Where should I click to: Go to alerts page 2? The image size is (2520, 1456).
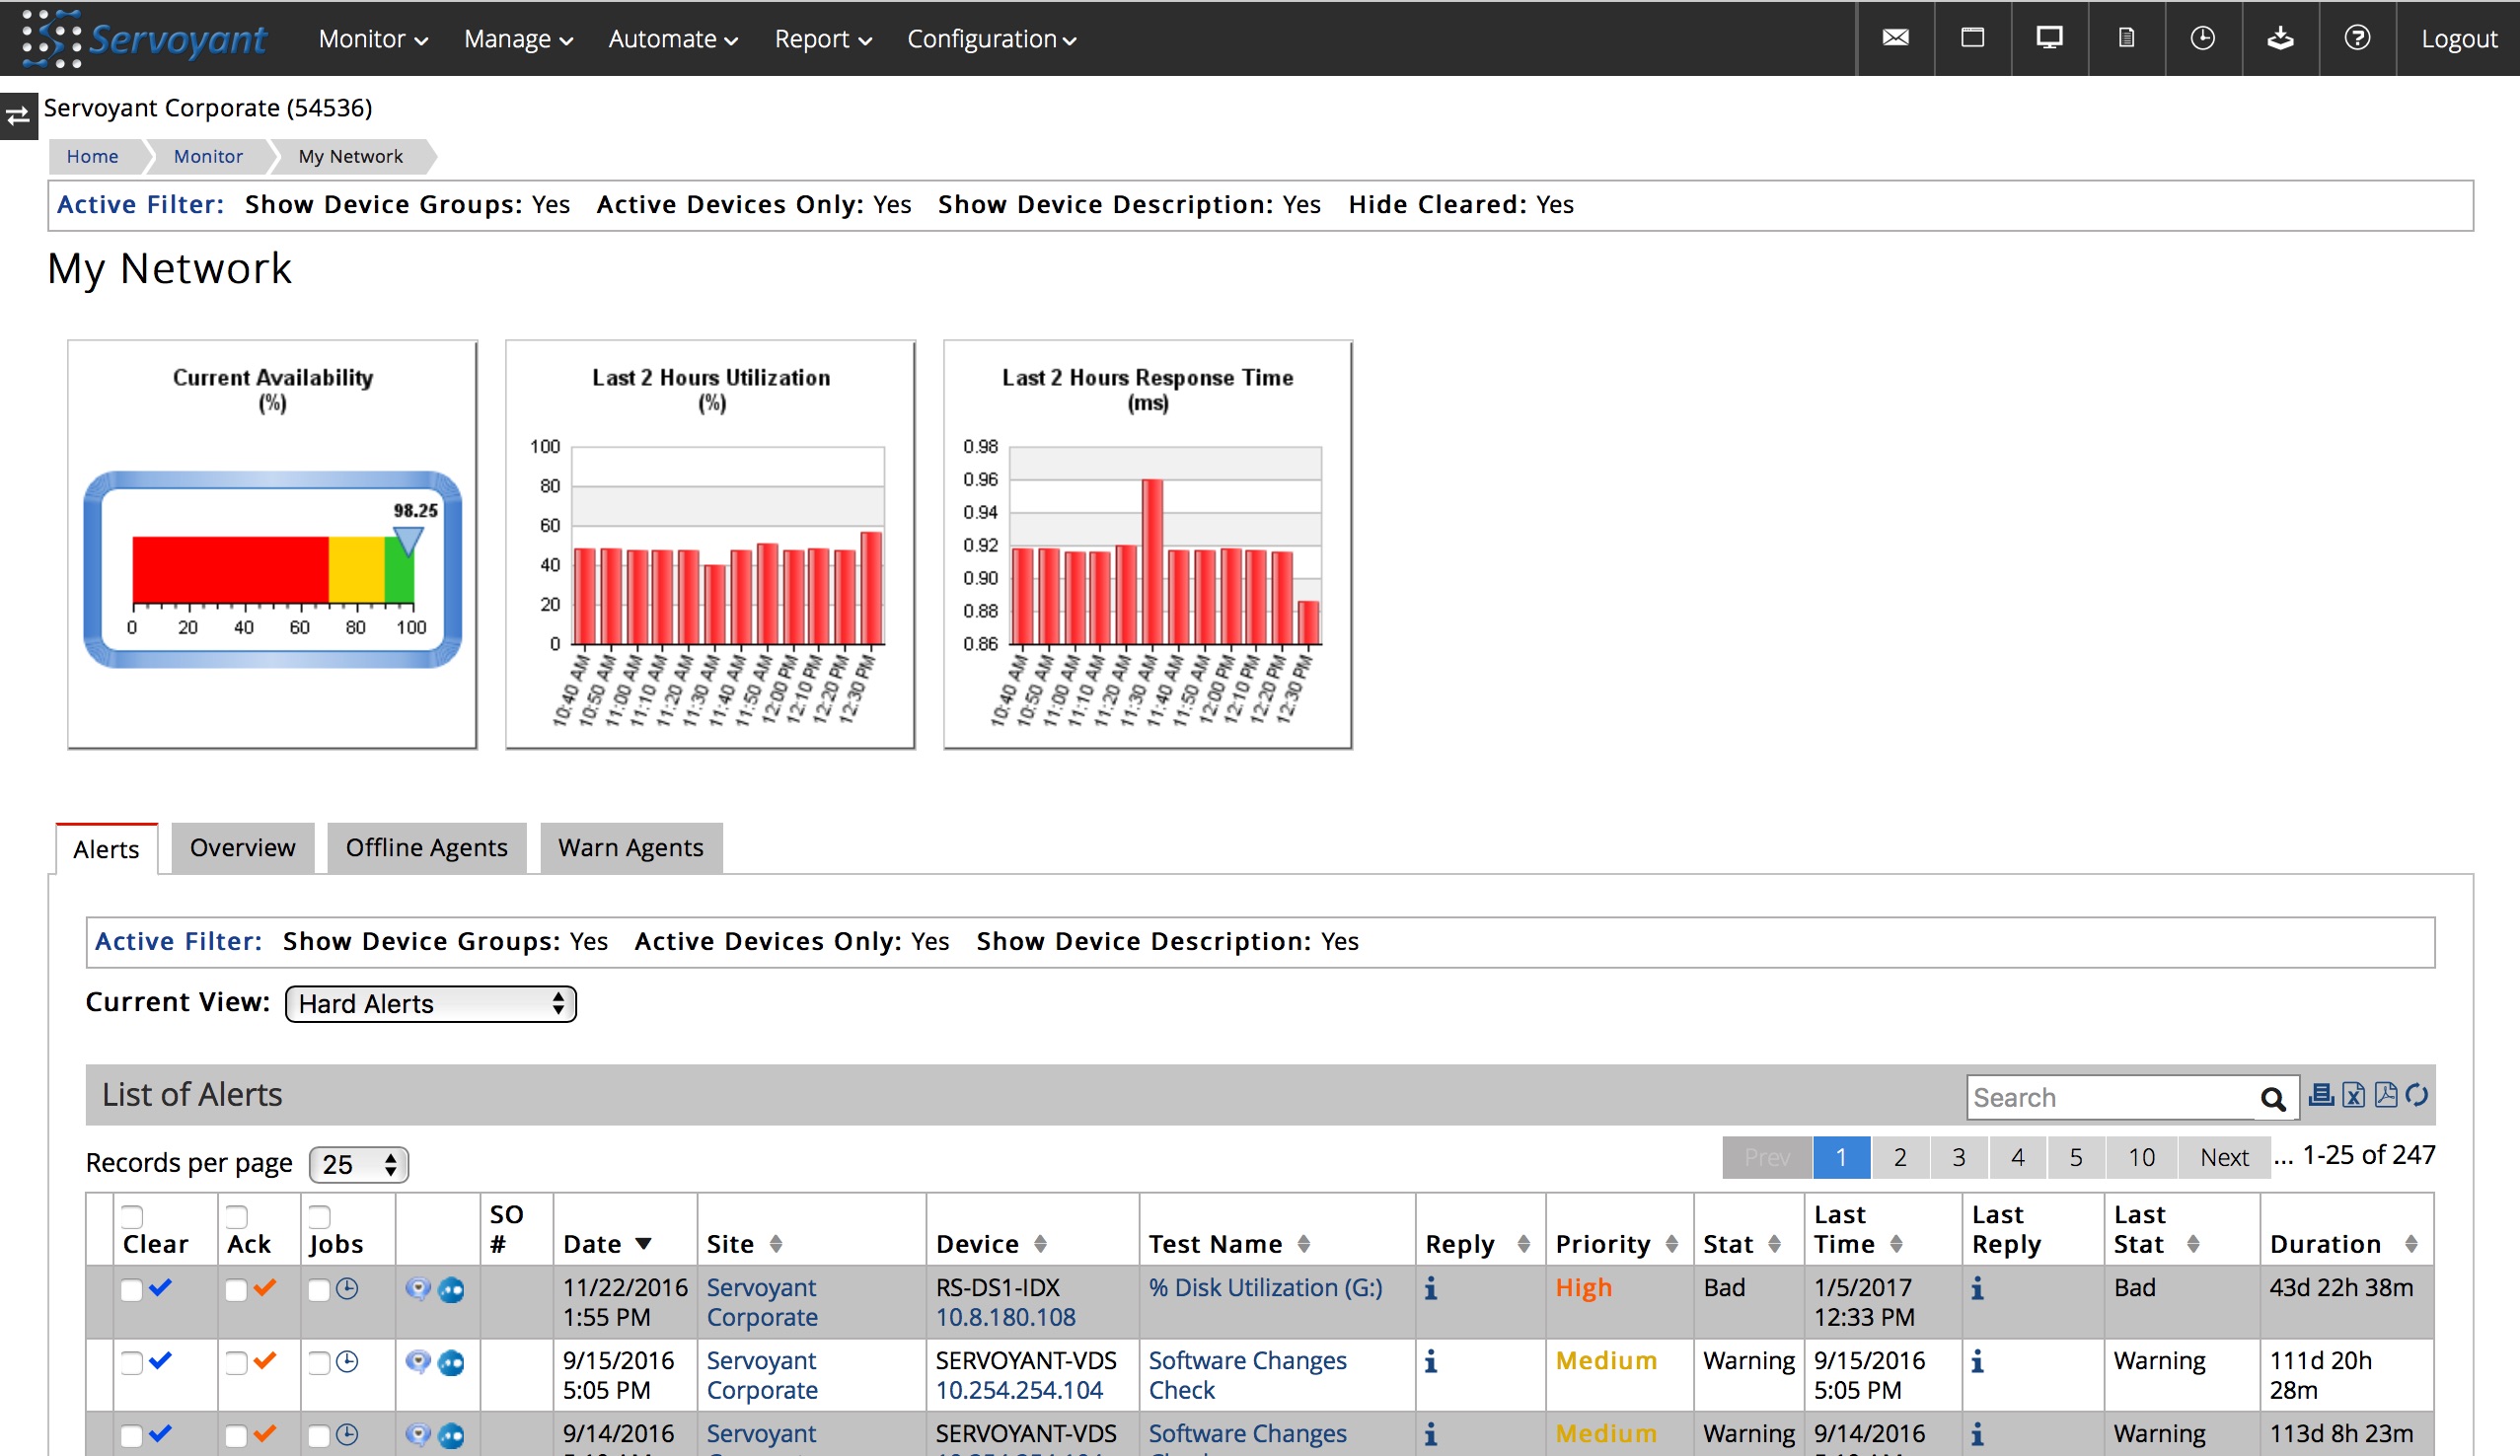pyautogui.click(x=1900, y=1157)
